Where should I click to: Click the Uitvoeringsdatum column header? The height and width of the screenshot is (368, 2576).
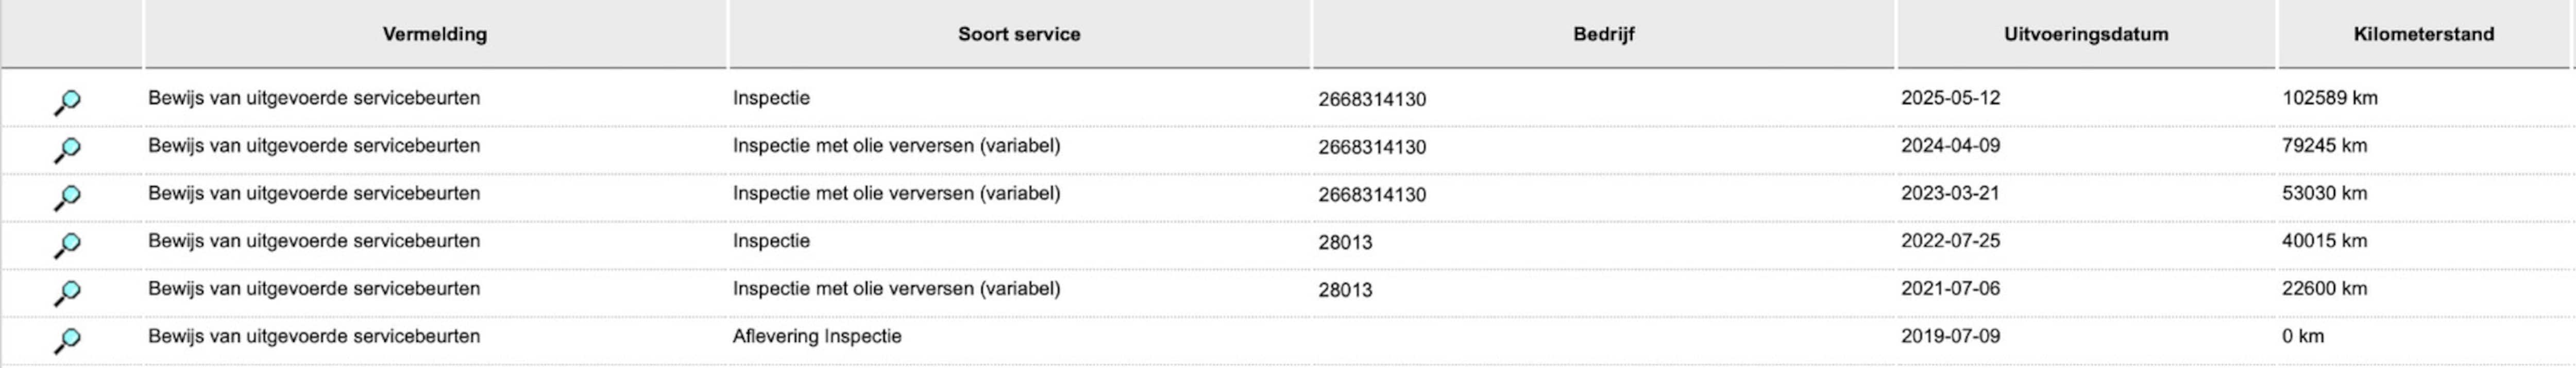click(x=2085, y=34)
